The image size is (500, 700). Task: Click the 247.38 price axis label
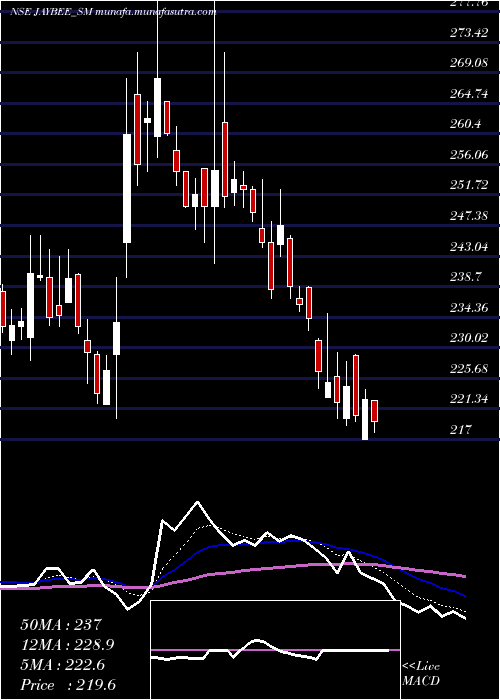tap(469, 216)
